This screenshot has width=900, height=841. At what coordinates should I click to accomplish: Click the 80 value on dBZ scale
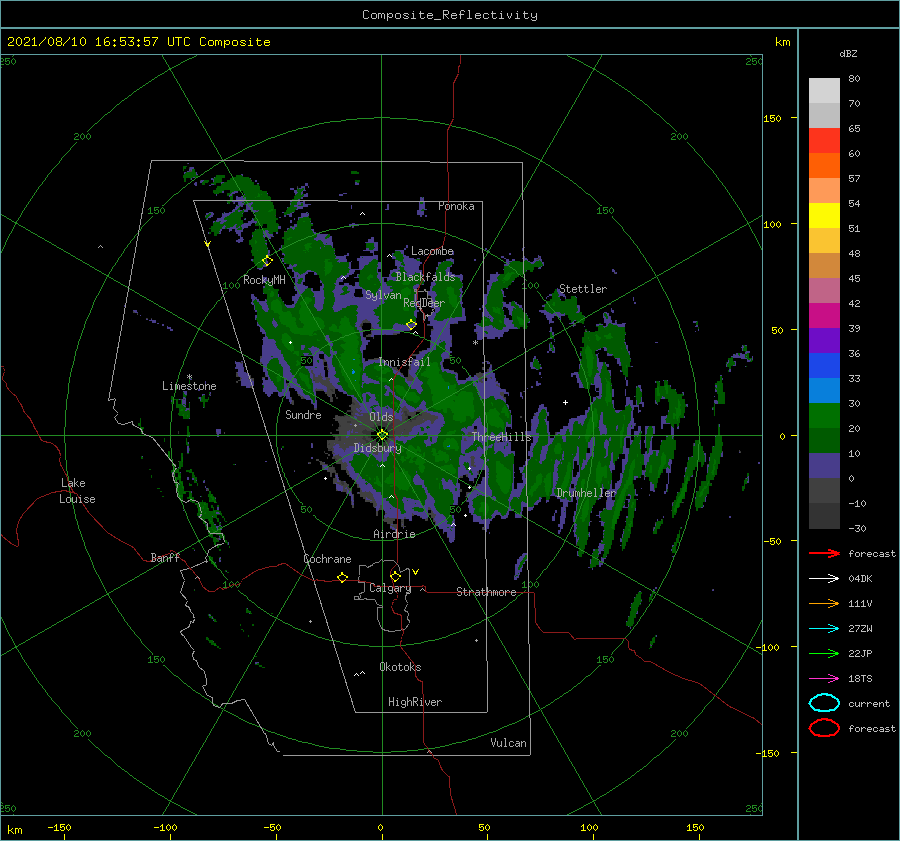(854, 79)
